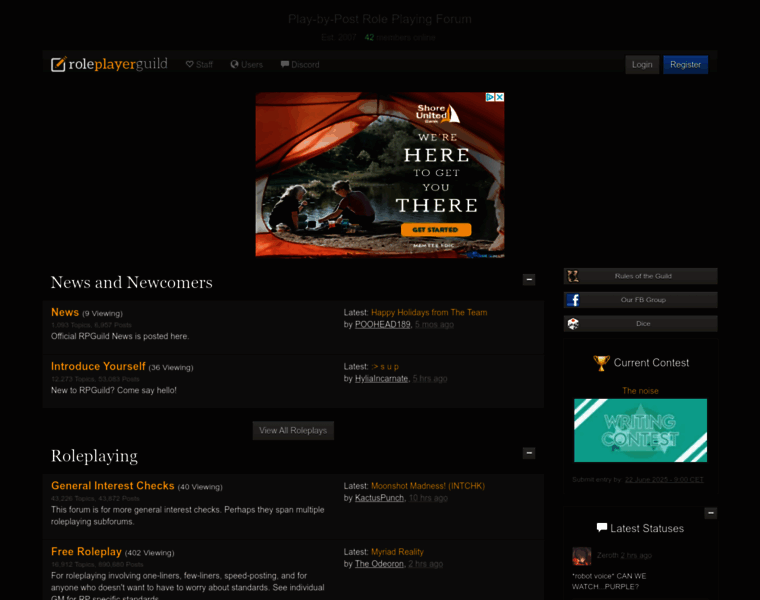Open the Dice button
Viewport: 760px width, 600px height.
pos(640,324)
